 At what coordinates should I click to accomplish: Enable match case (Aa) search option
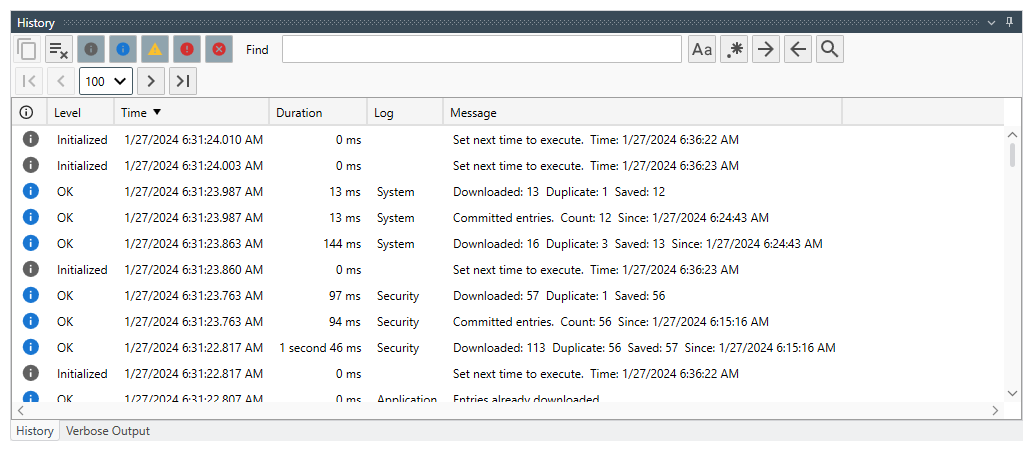703,49
